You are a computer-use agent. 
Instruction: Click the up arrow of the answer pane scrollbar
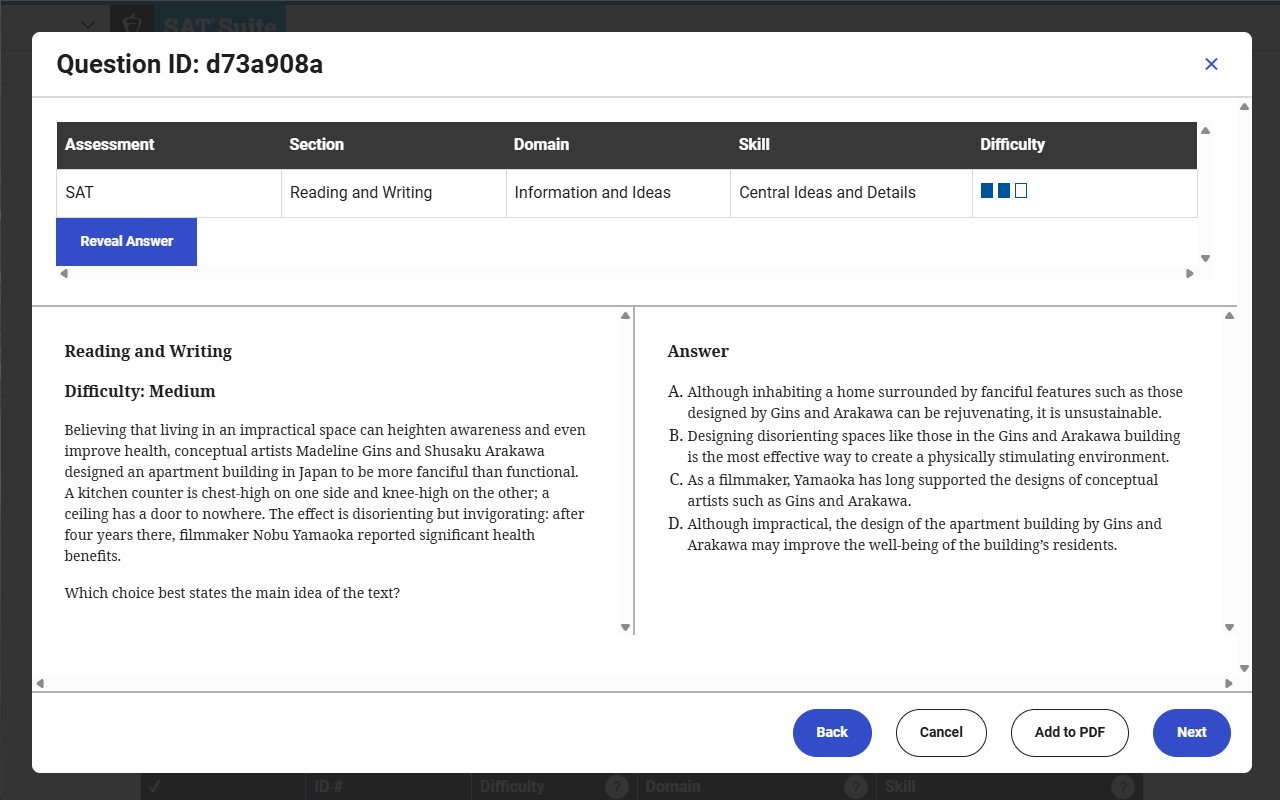(1230, 315)
